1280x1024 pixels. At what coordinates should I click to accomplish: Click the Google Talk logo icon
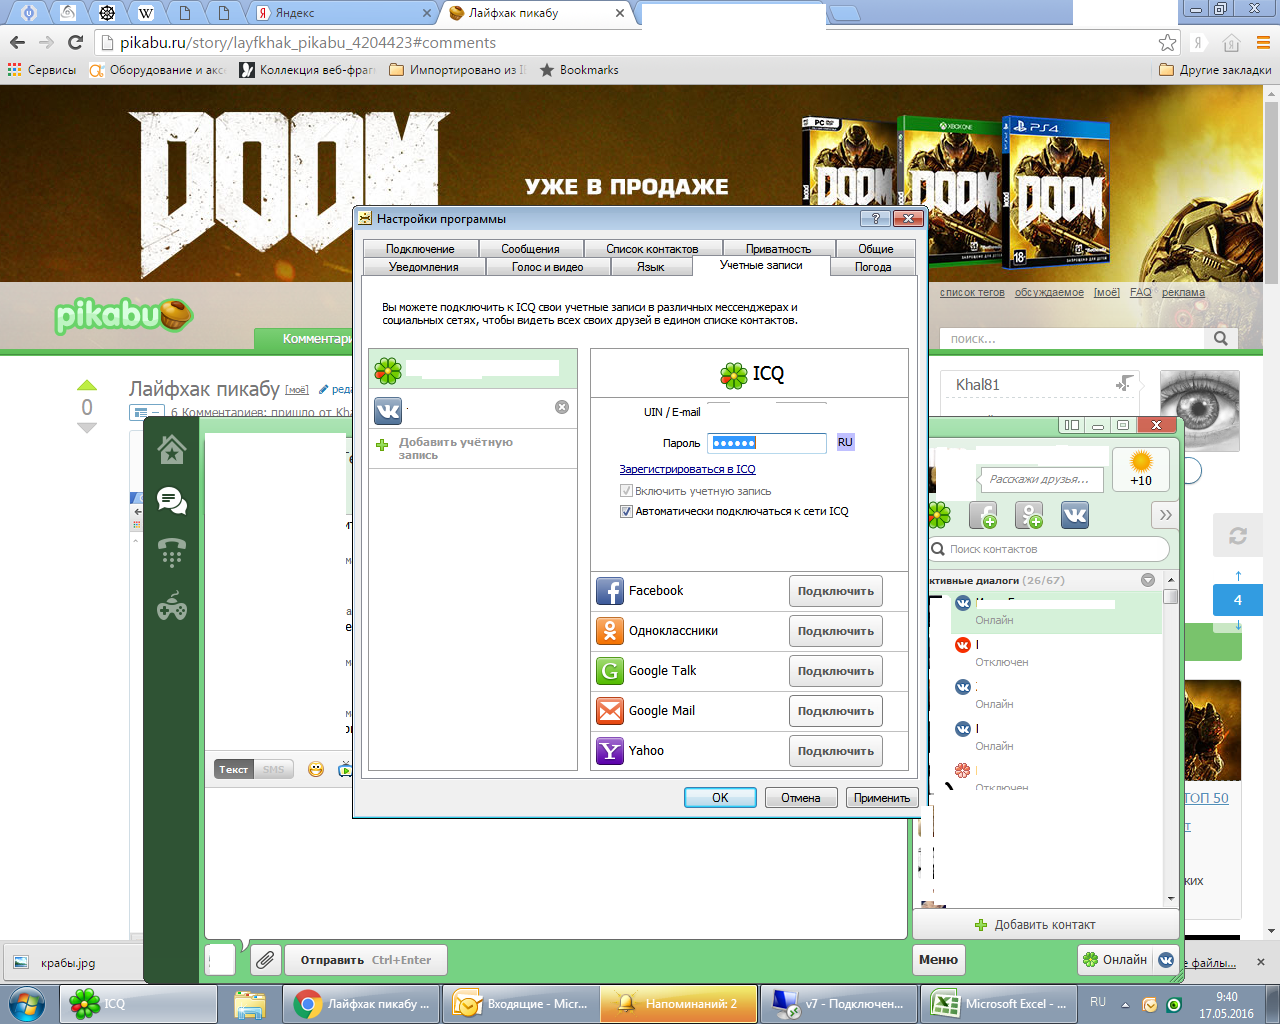click(x=610, y=671)
